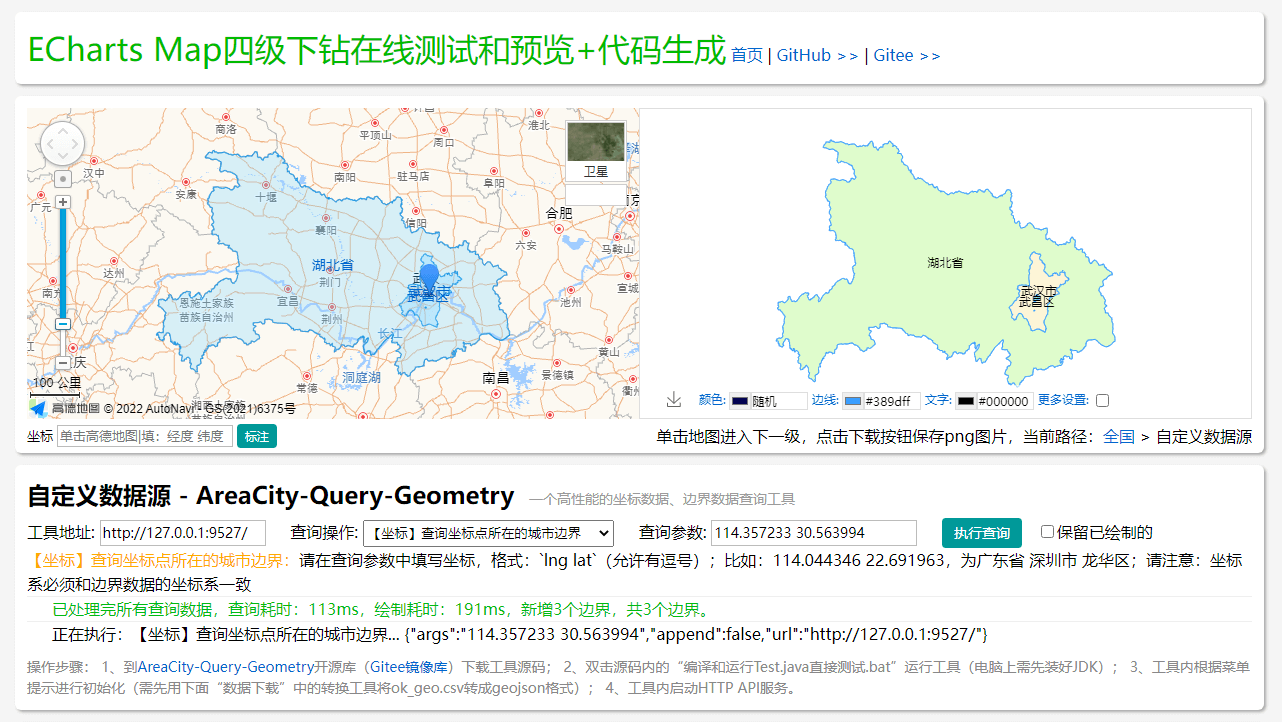
Task: Enable the 更多设置 checkbox
Action: [x=1102, y=400]
